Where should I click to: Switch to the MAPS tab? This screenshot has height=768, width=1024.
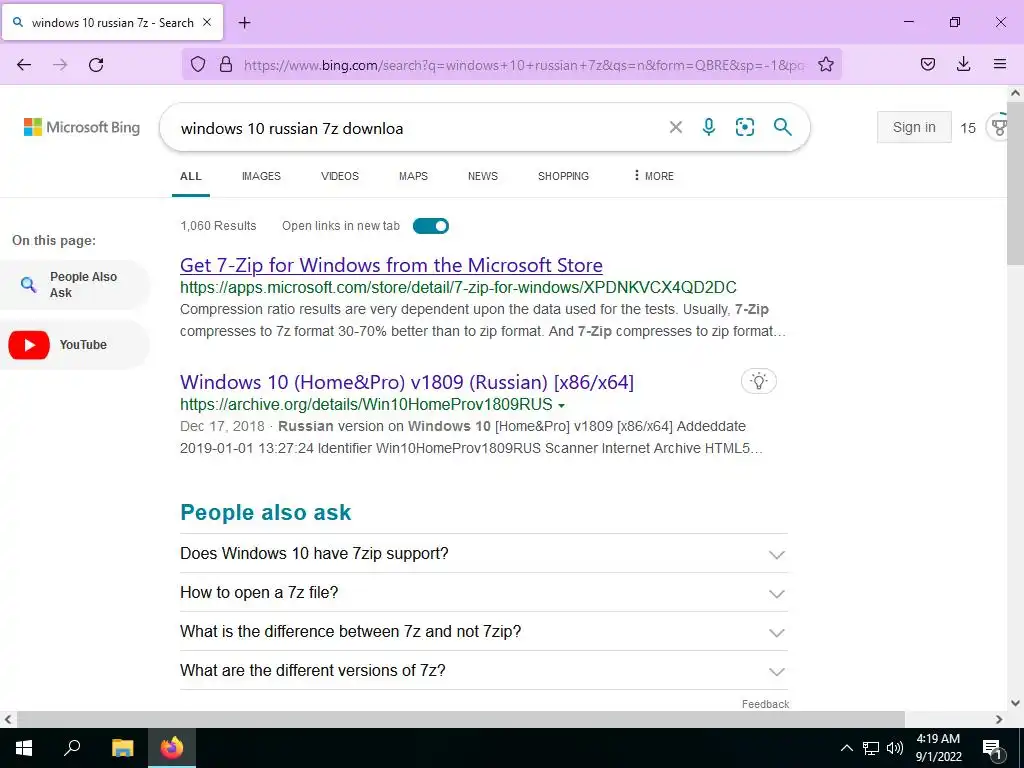click(413, 176)
